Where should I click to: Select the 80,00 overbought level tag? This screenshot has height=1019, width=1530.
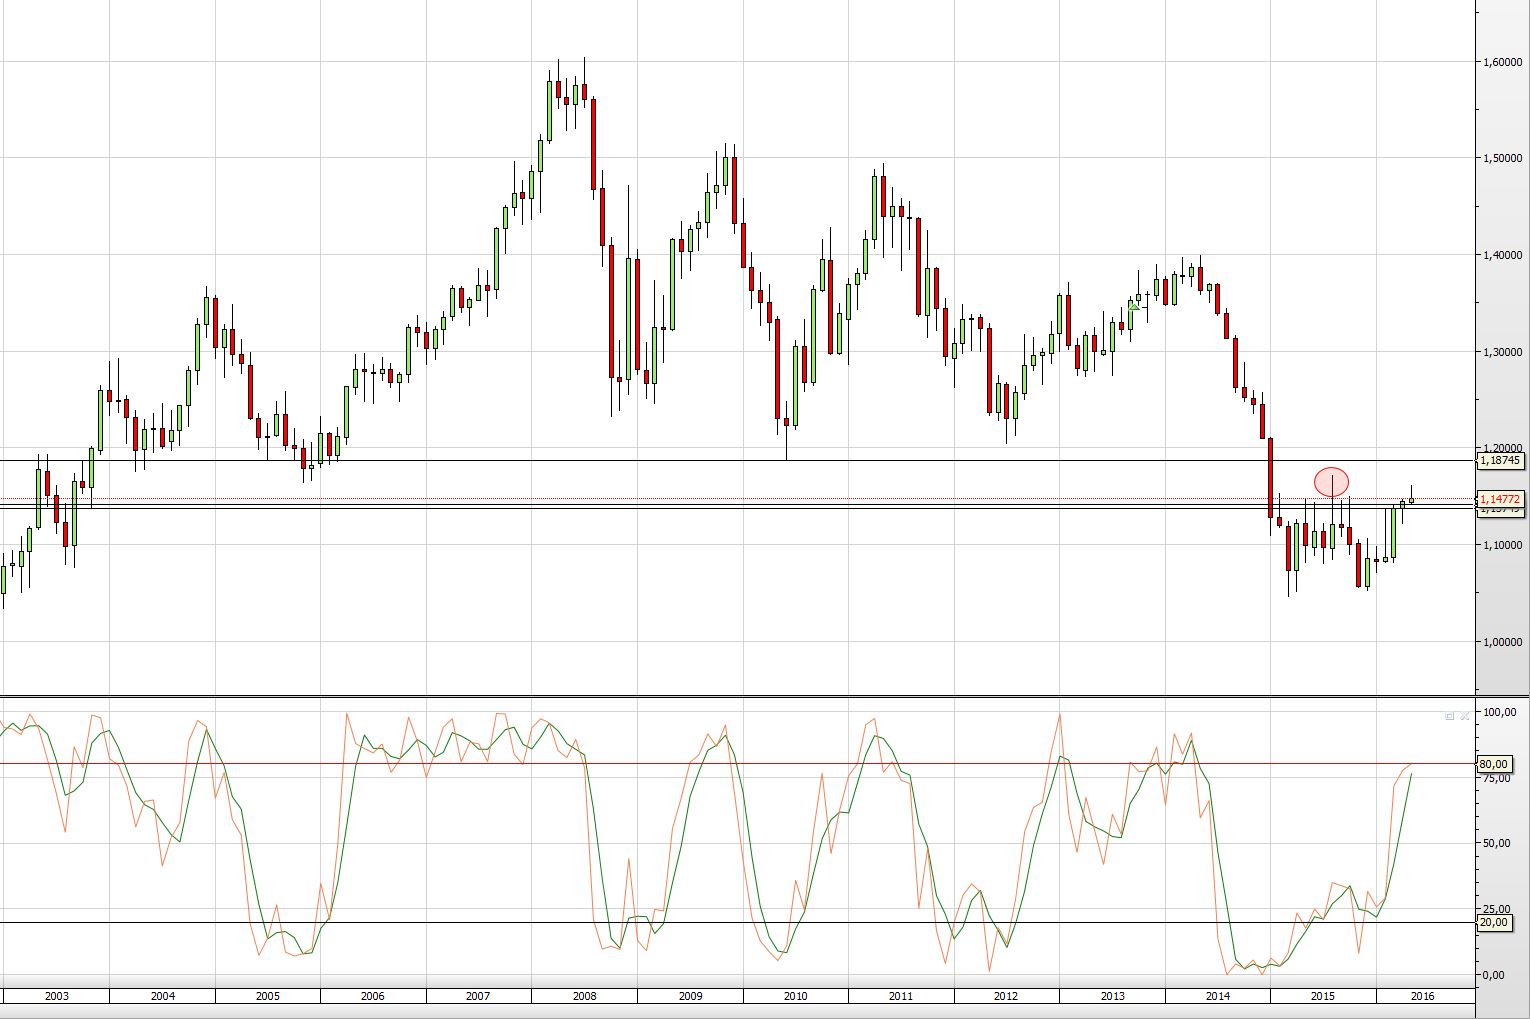(x=1494, y=764)
